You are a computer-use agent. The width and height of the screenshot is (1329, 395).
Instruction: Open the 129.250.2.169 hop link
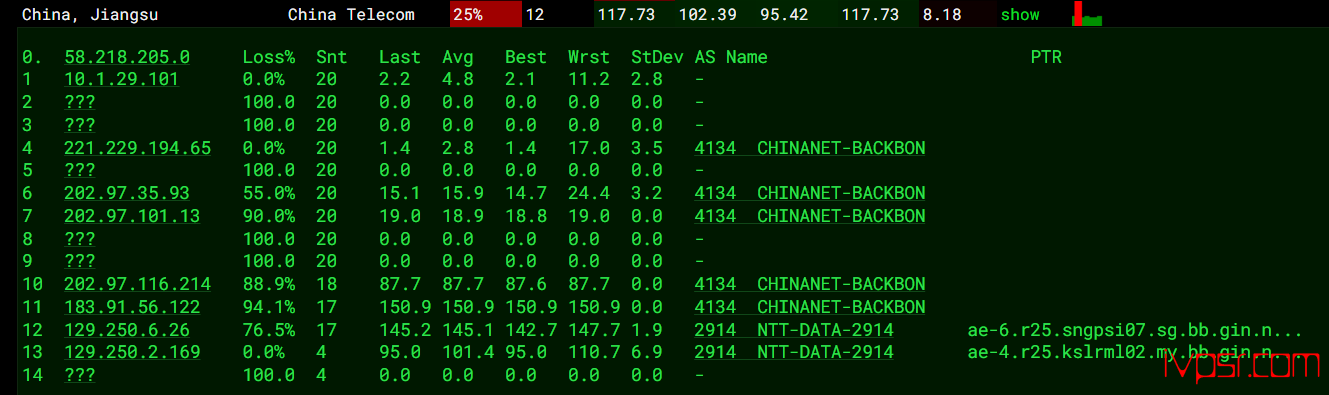pyautogui.click(x=132, y=352)
